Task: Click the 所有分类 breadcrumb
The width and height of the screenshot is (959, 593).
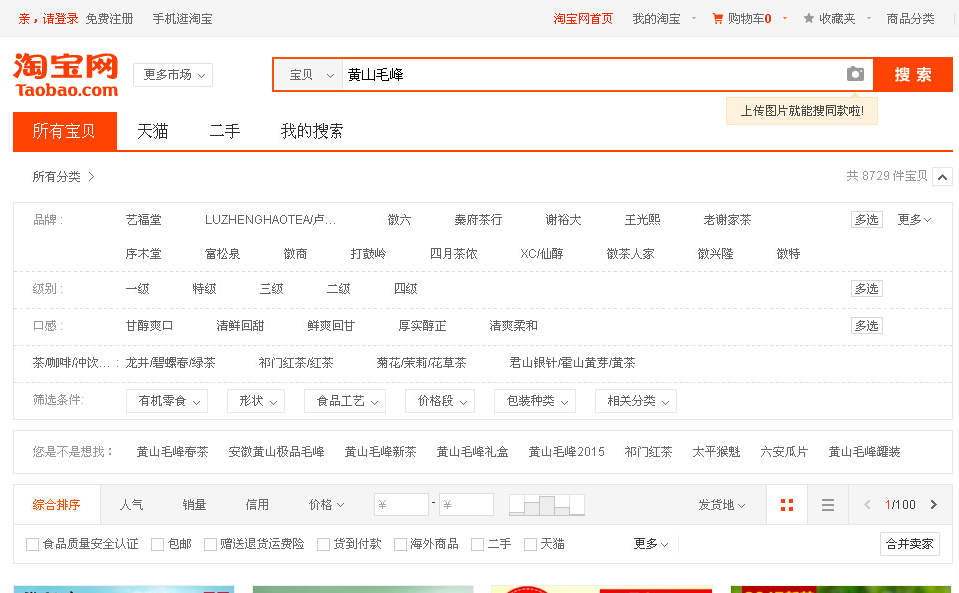Action: [x=56, y=177]
